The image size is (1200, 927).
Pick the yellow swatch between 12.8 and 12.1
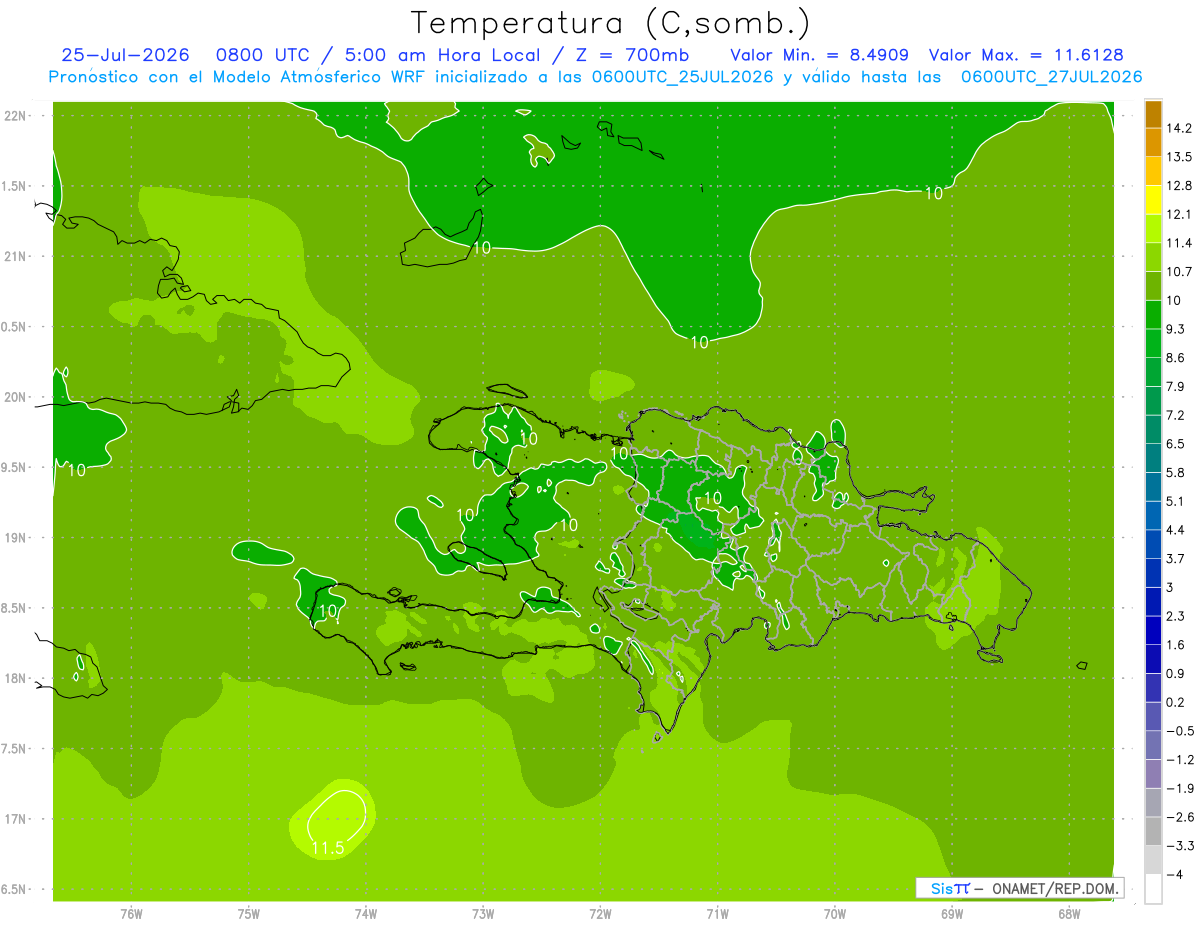click(x=1153, y=200)
